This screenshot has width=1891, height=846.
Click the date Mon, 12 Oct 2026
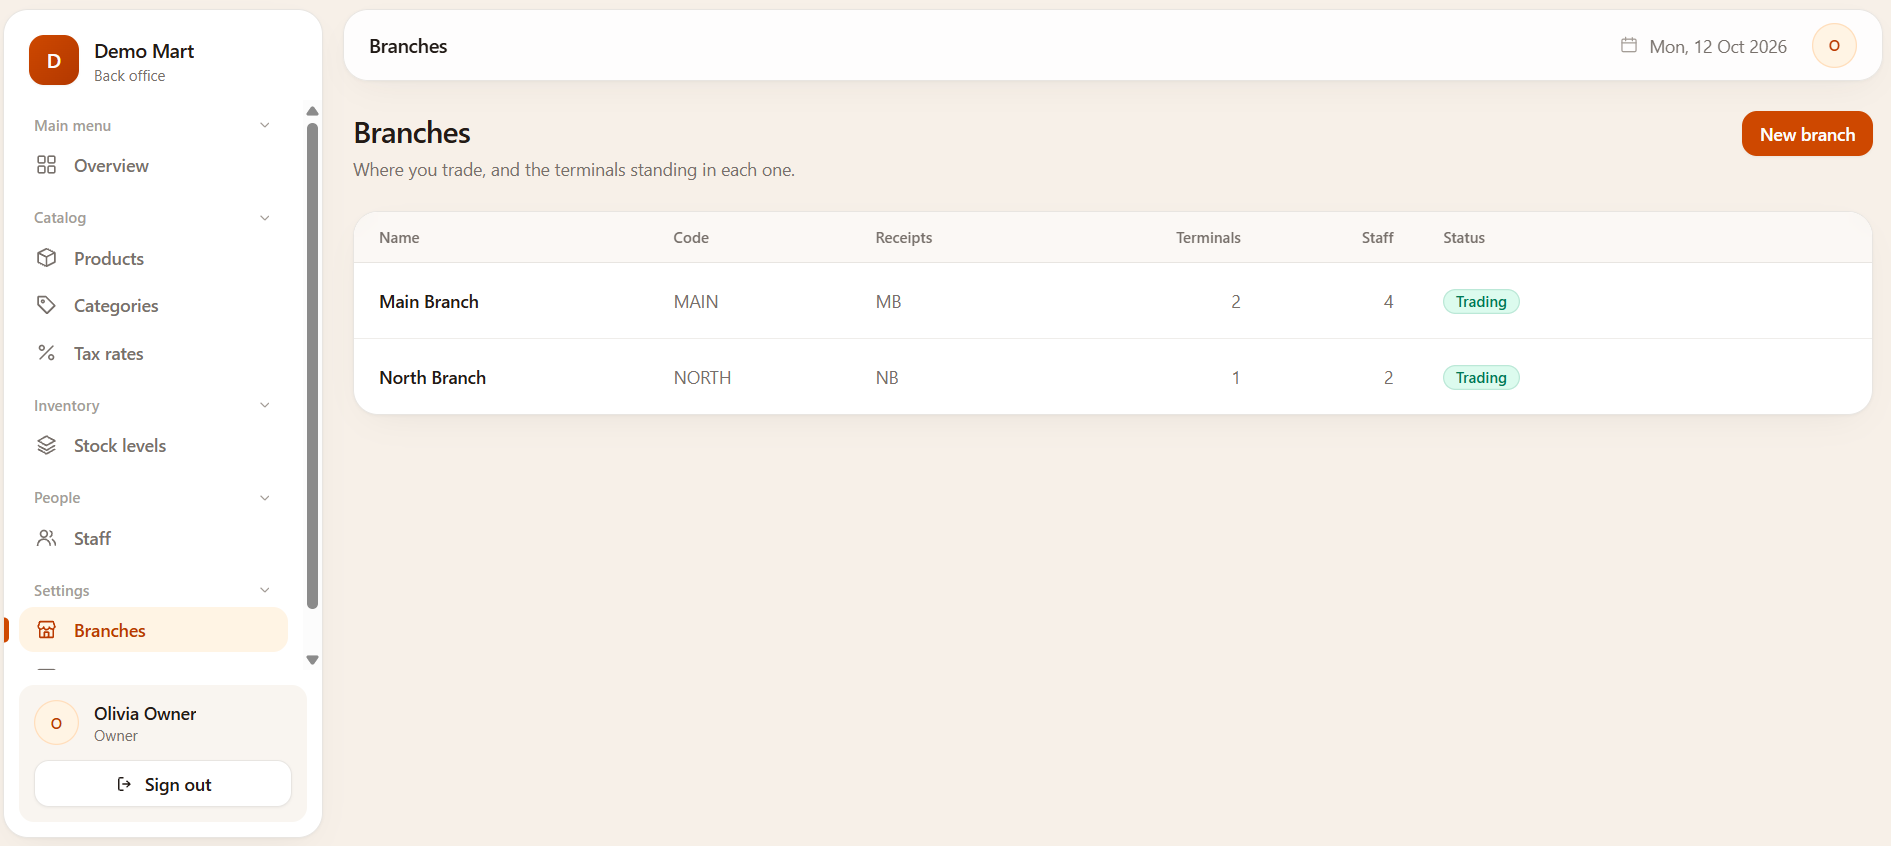pos(1718,46)
